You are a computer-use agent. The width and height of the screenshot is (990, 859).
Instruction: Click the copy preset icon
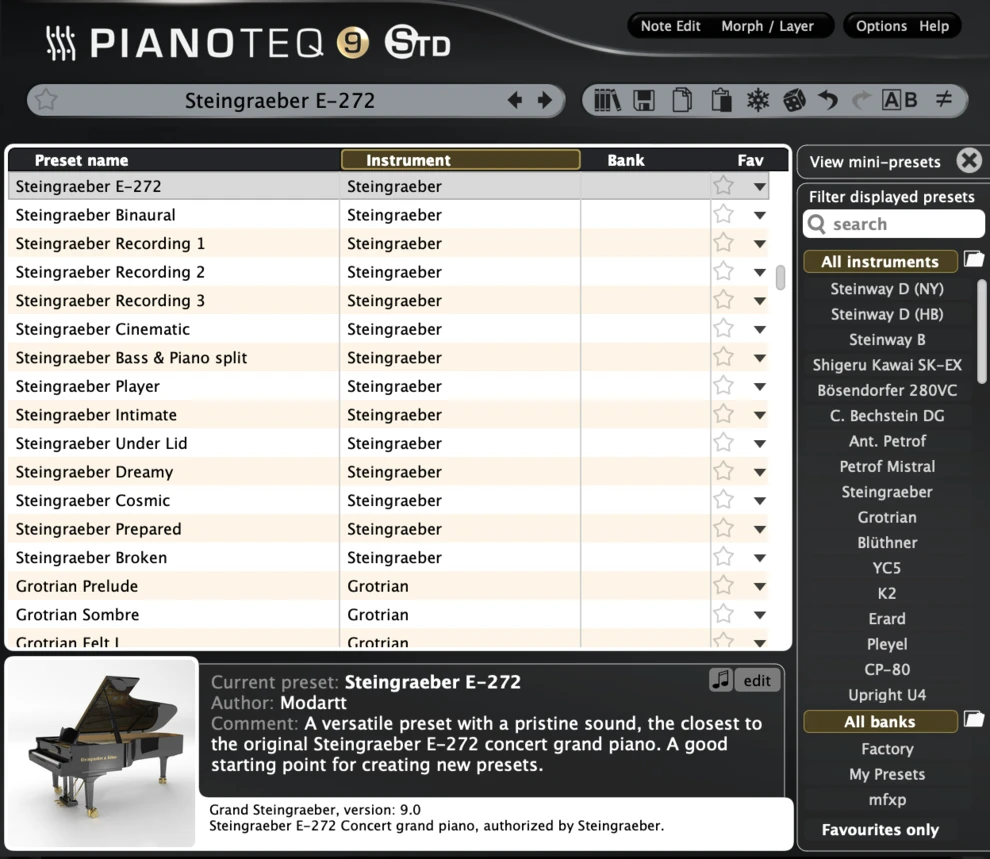coord(682,100)
